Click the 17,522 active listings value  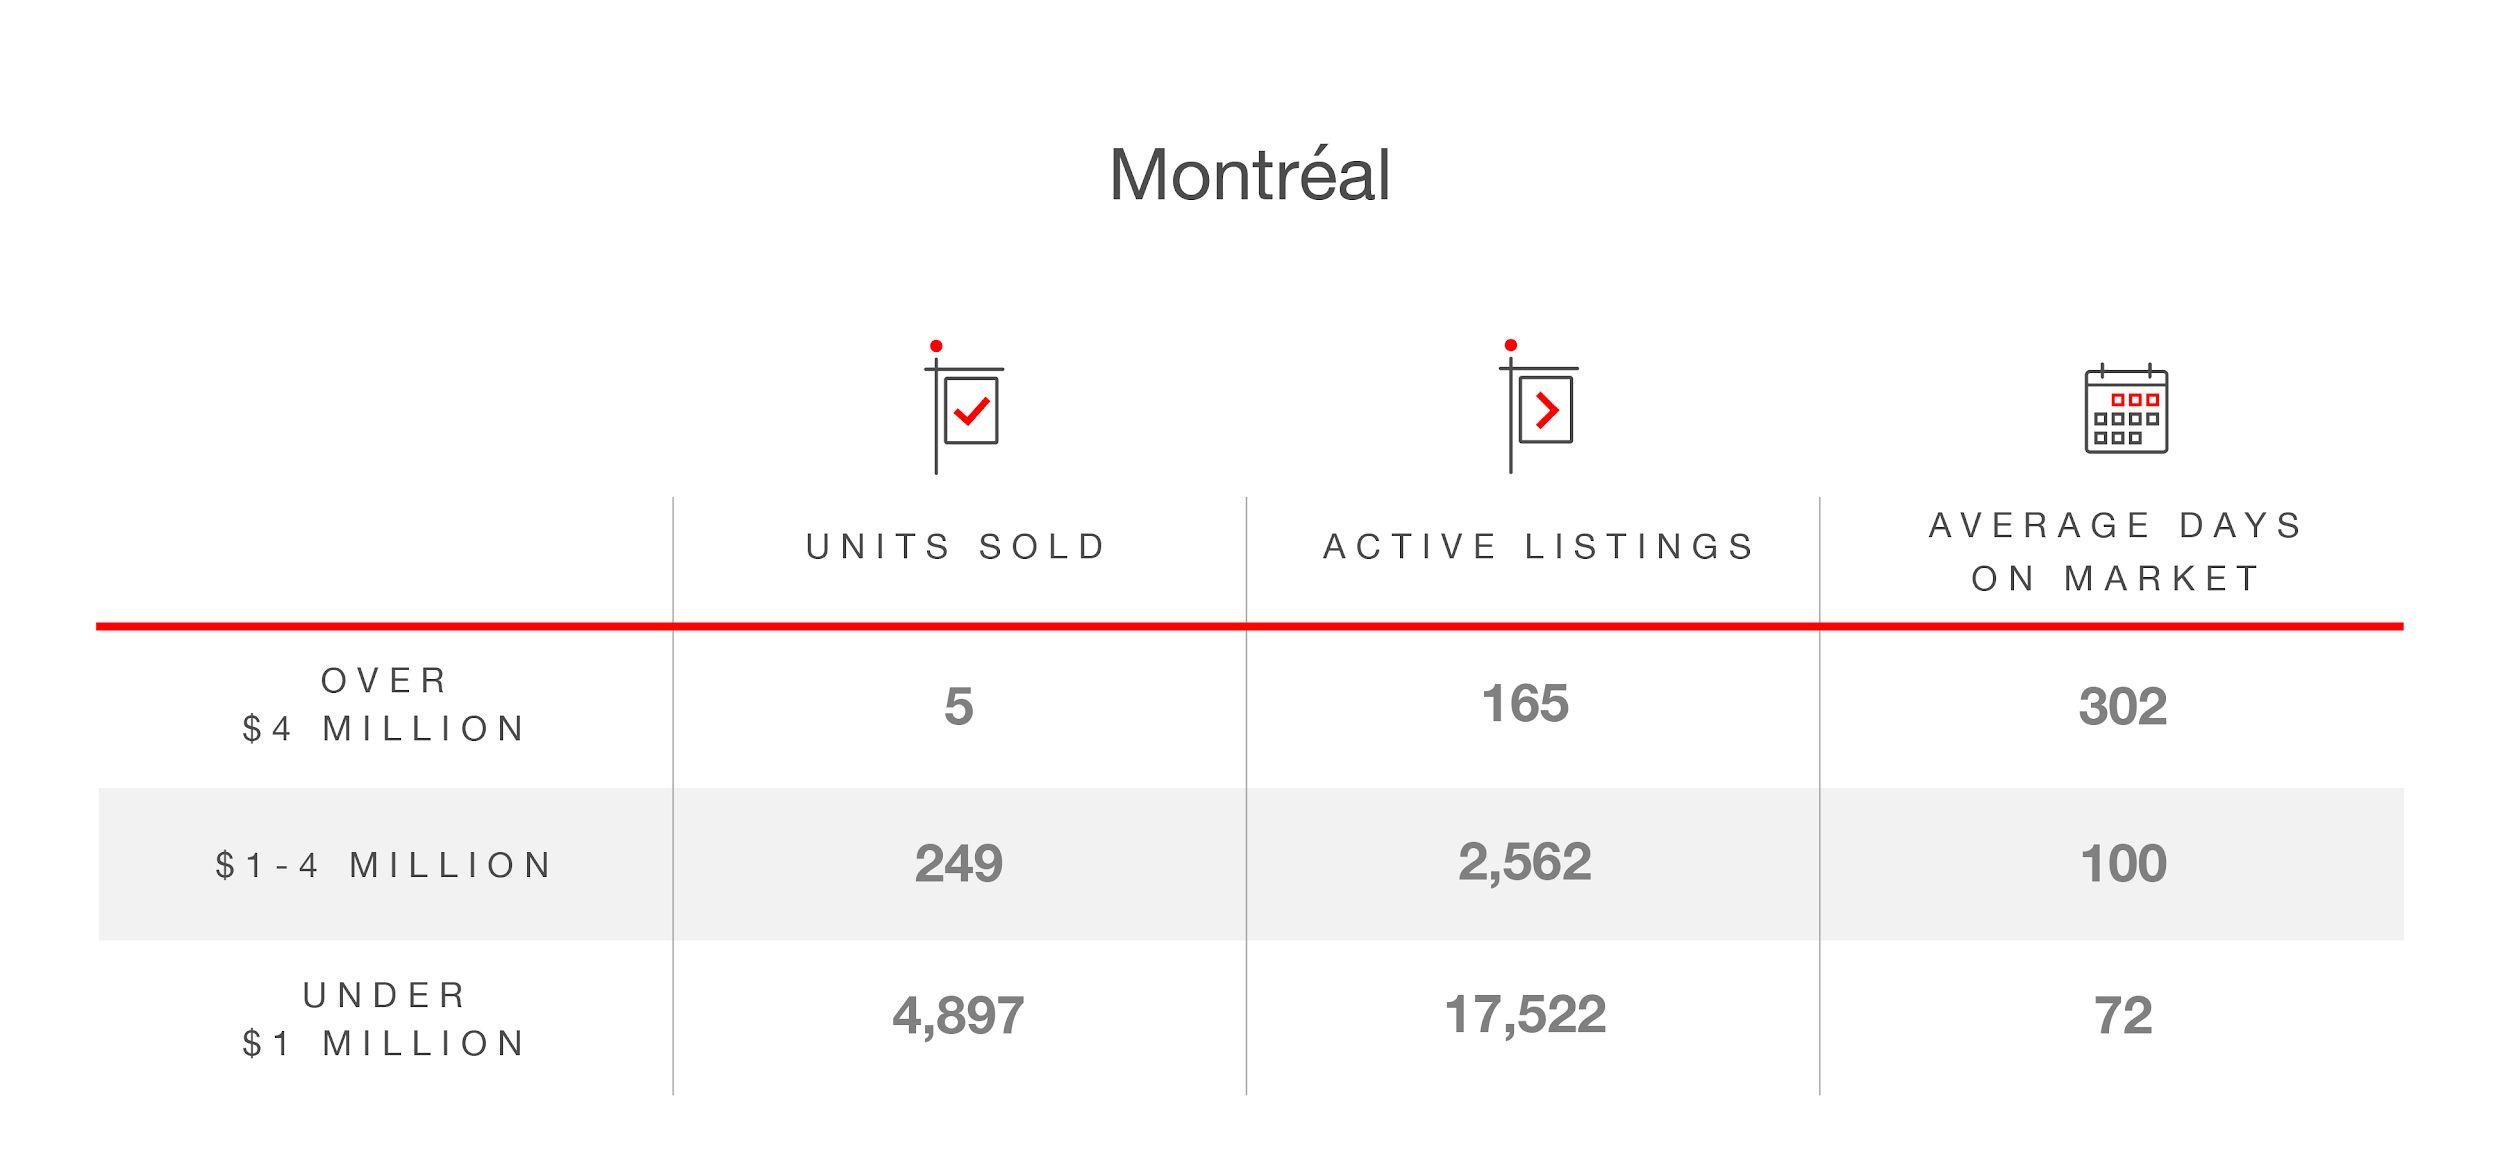coord(1525,1015)
